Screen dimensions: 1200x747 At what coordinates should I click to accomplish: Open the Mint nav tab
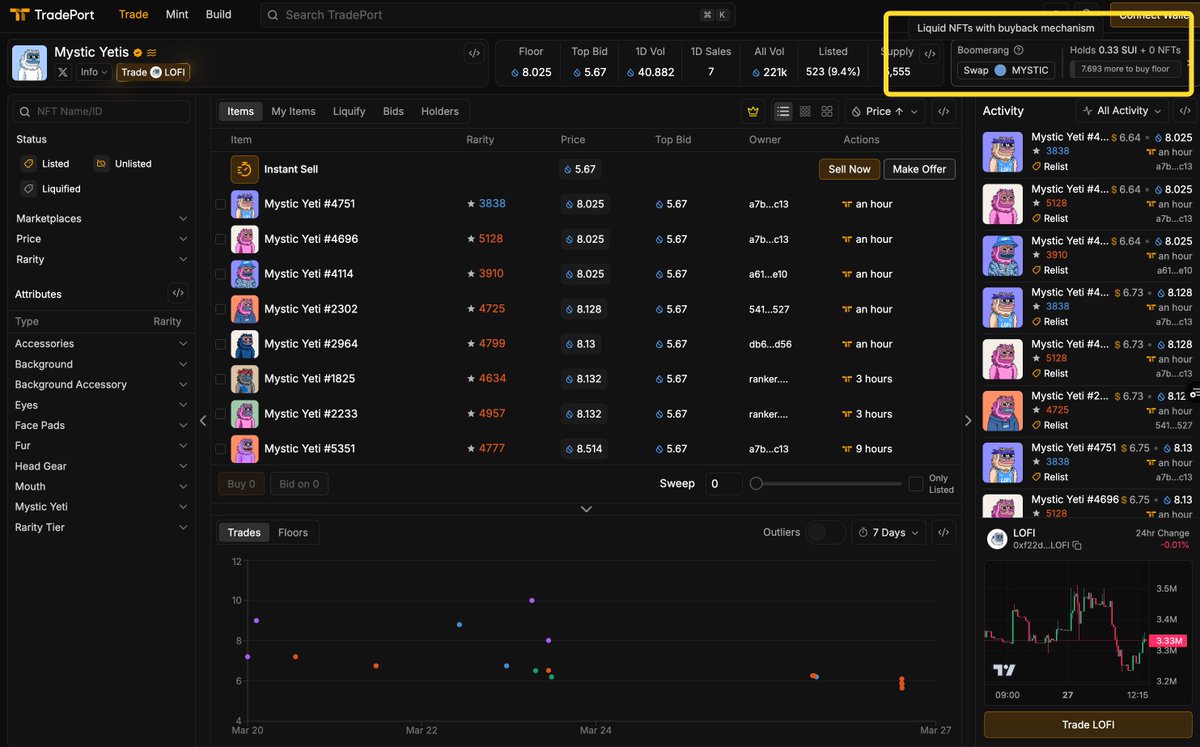point(177,15)
